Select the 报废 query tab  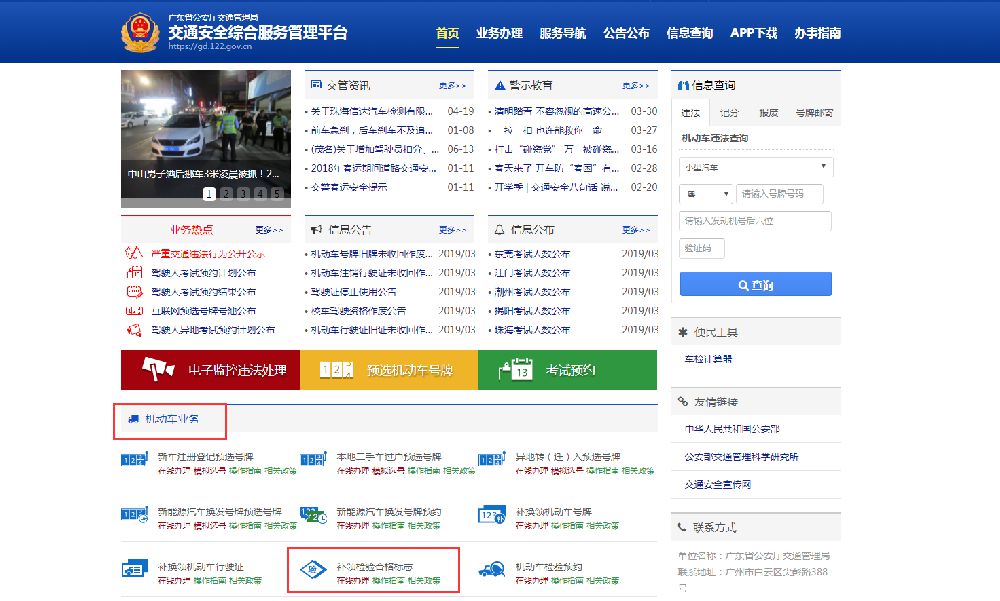(768, 113)
